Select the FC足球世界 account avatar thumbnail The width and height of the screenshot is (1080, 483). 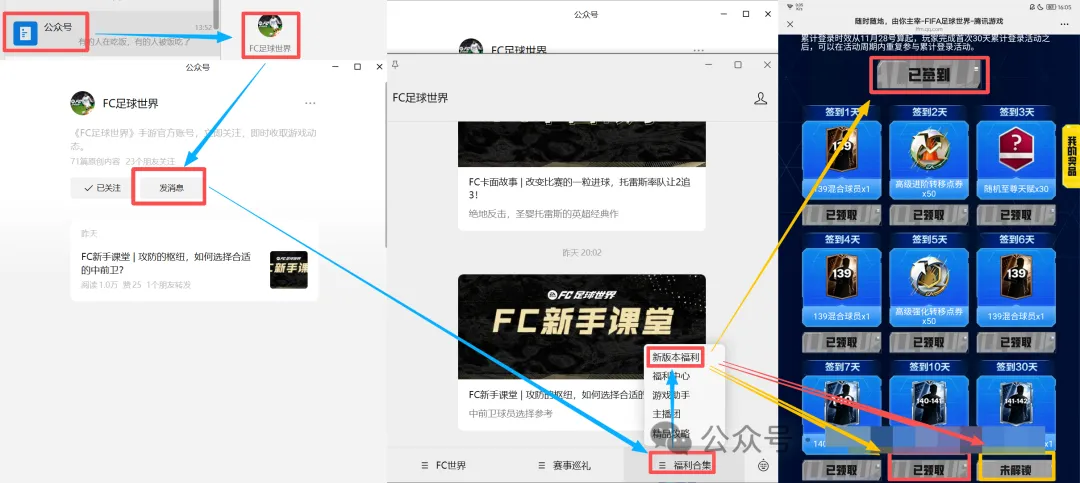point(269,25)
